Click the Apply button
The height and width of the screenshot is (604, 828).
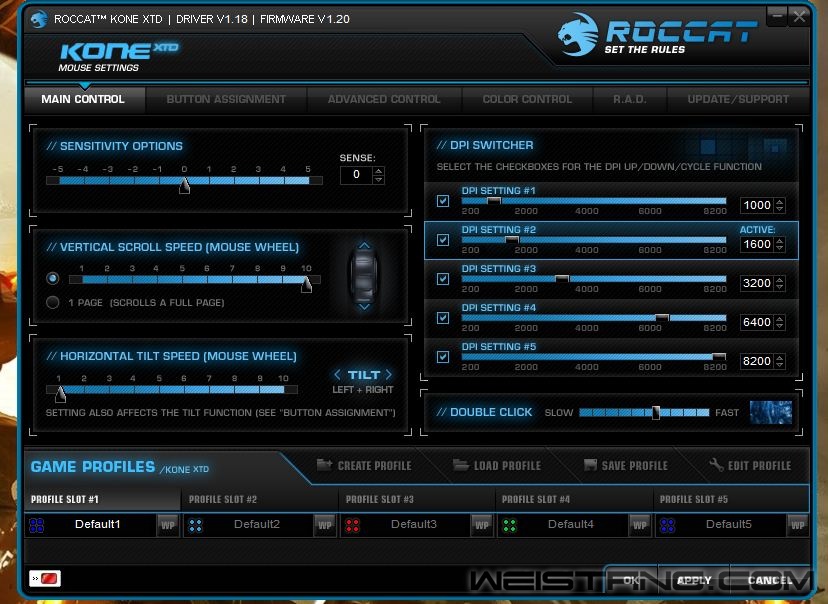(694, 580)
